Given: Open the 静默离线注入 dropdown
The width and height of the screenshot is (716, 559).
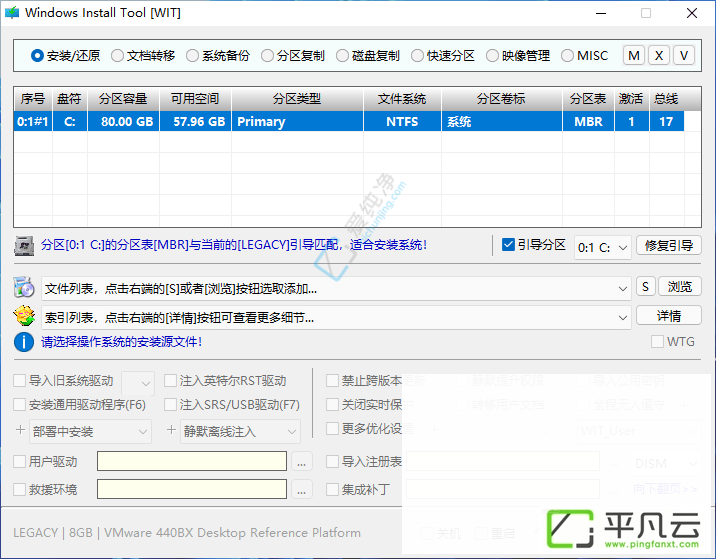Looking at the screenshot, I should [241, 432].
